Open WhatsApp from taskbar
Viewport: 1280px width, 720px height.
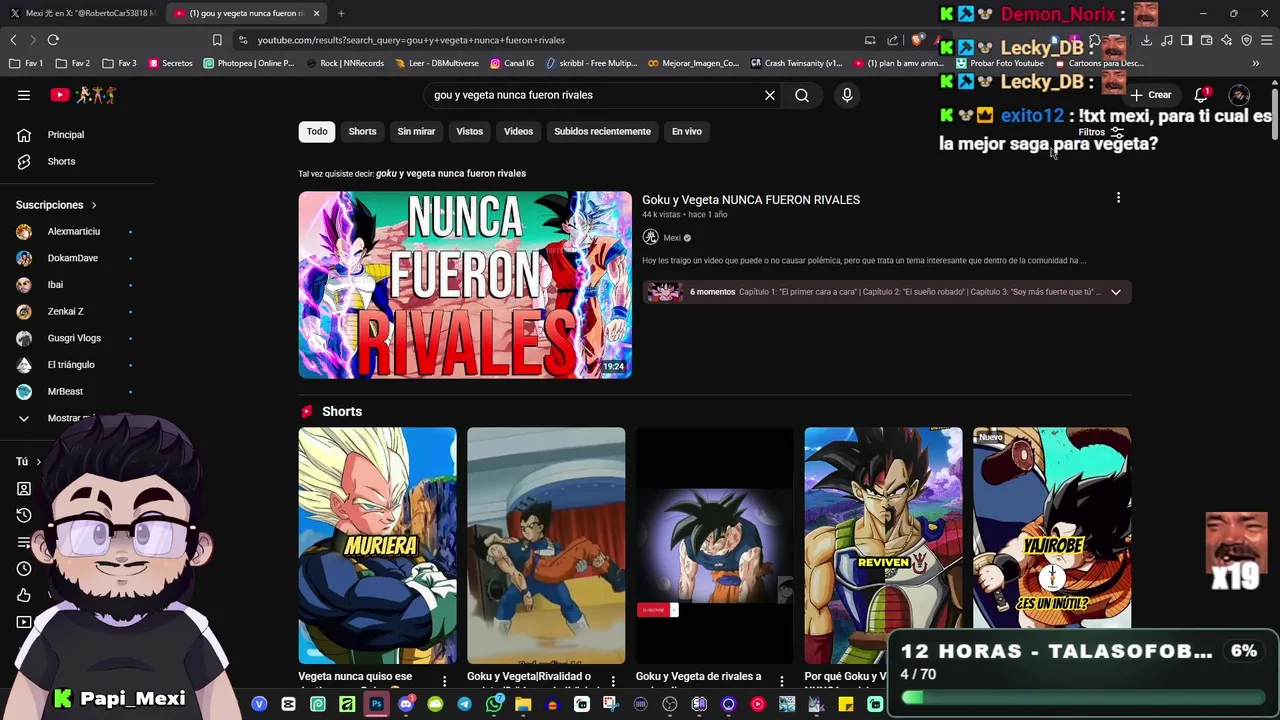coord(494,704)
